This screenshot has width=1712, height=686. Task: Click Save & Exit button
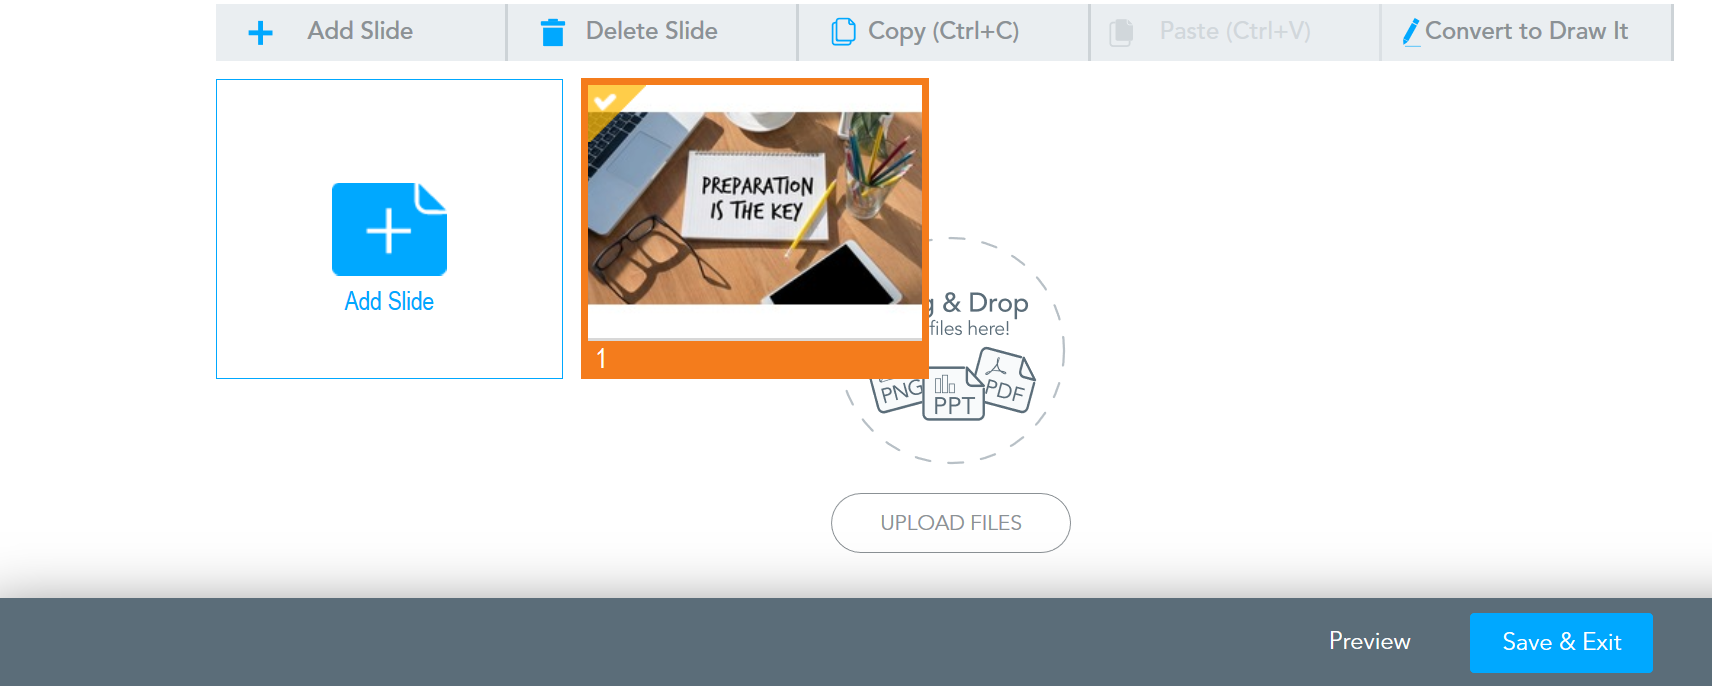pos(1561,642)
